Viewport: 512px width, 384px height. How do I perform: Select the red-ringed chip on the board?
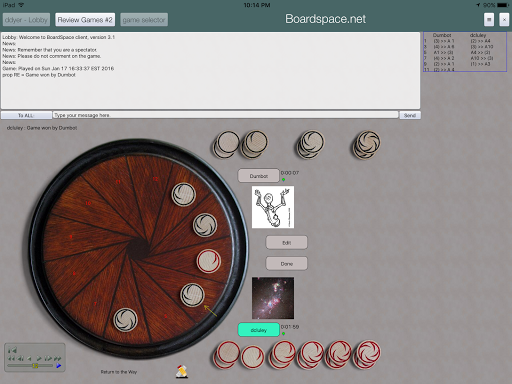(x=209, y=261)
